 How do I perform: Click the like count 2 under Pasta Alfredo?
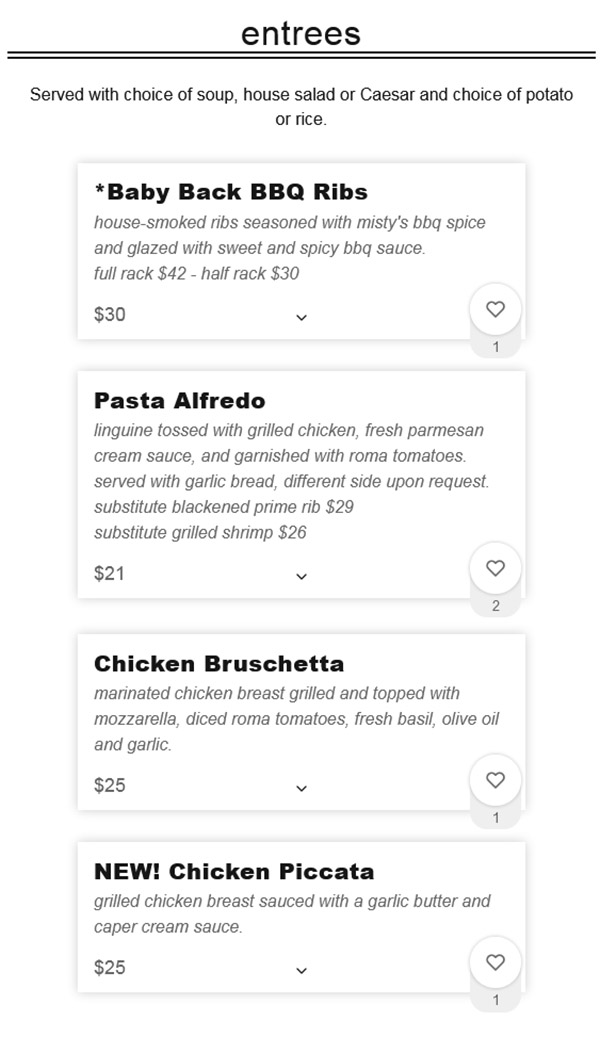pos(496,607)
